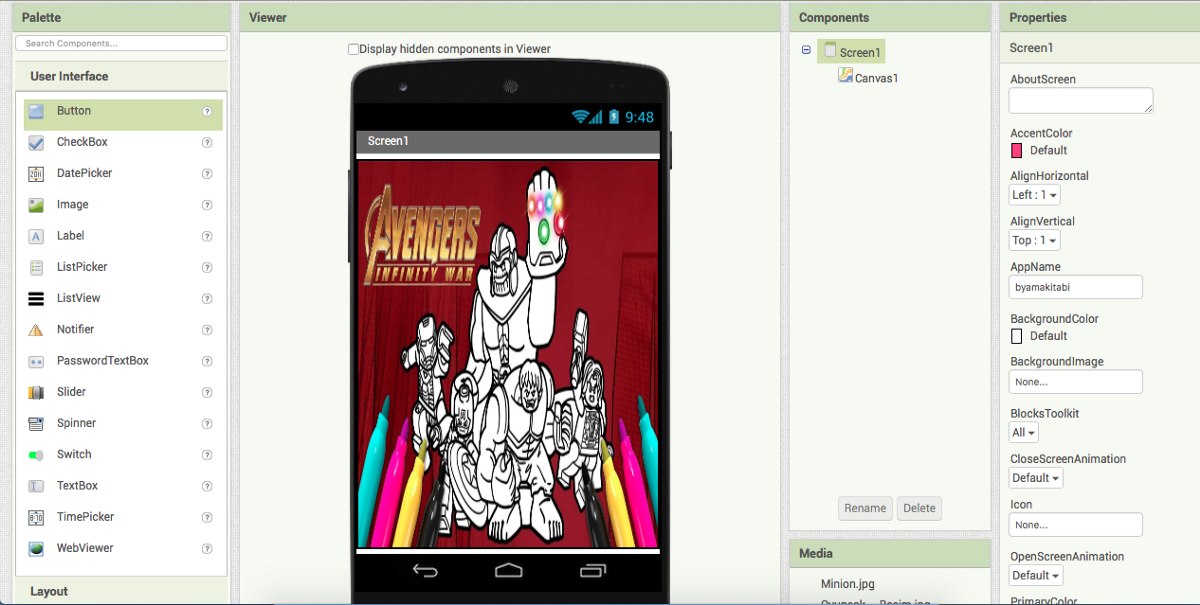Open help for WebViewer component
The width and height of the screenshot is (1200, 605).
pos(207,549)
